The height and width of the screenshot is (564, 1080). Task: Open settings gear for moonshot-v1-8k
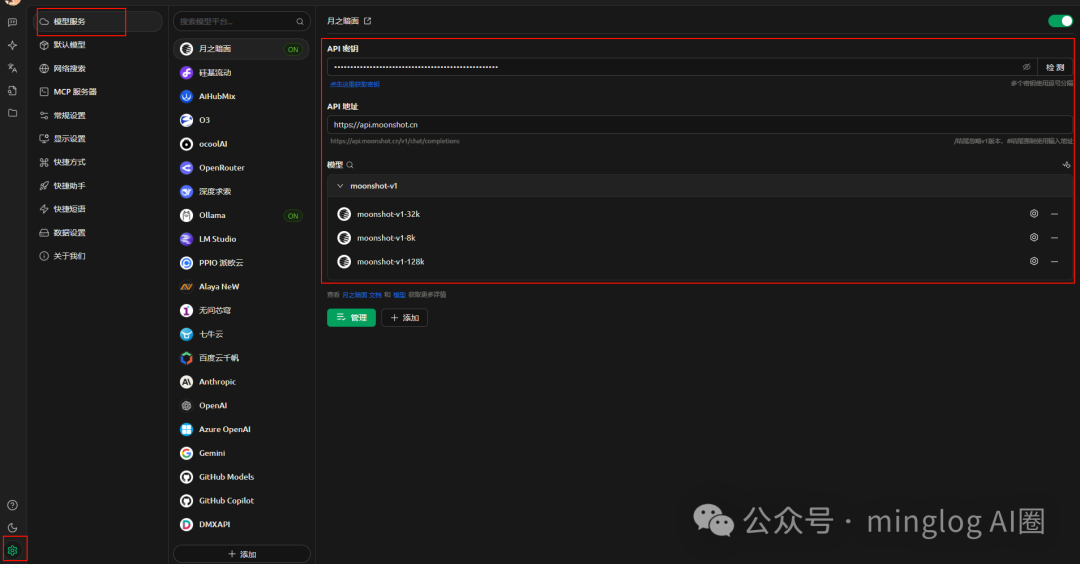point(1034,237)
